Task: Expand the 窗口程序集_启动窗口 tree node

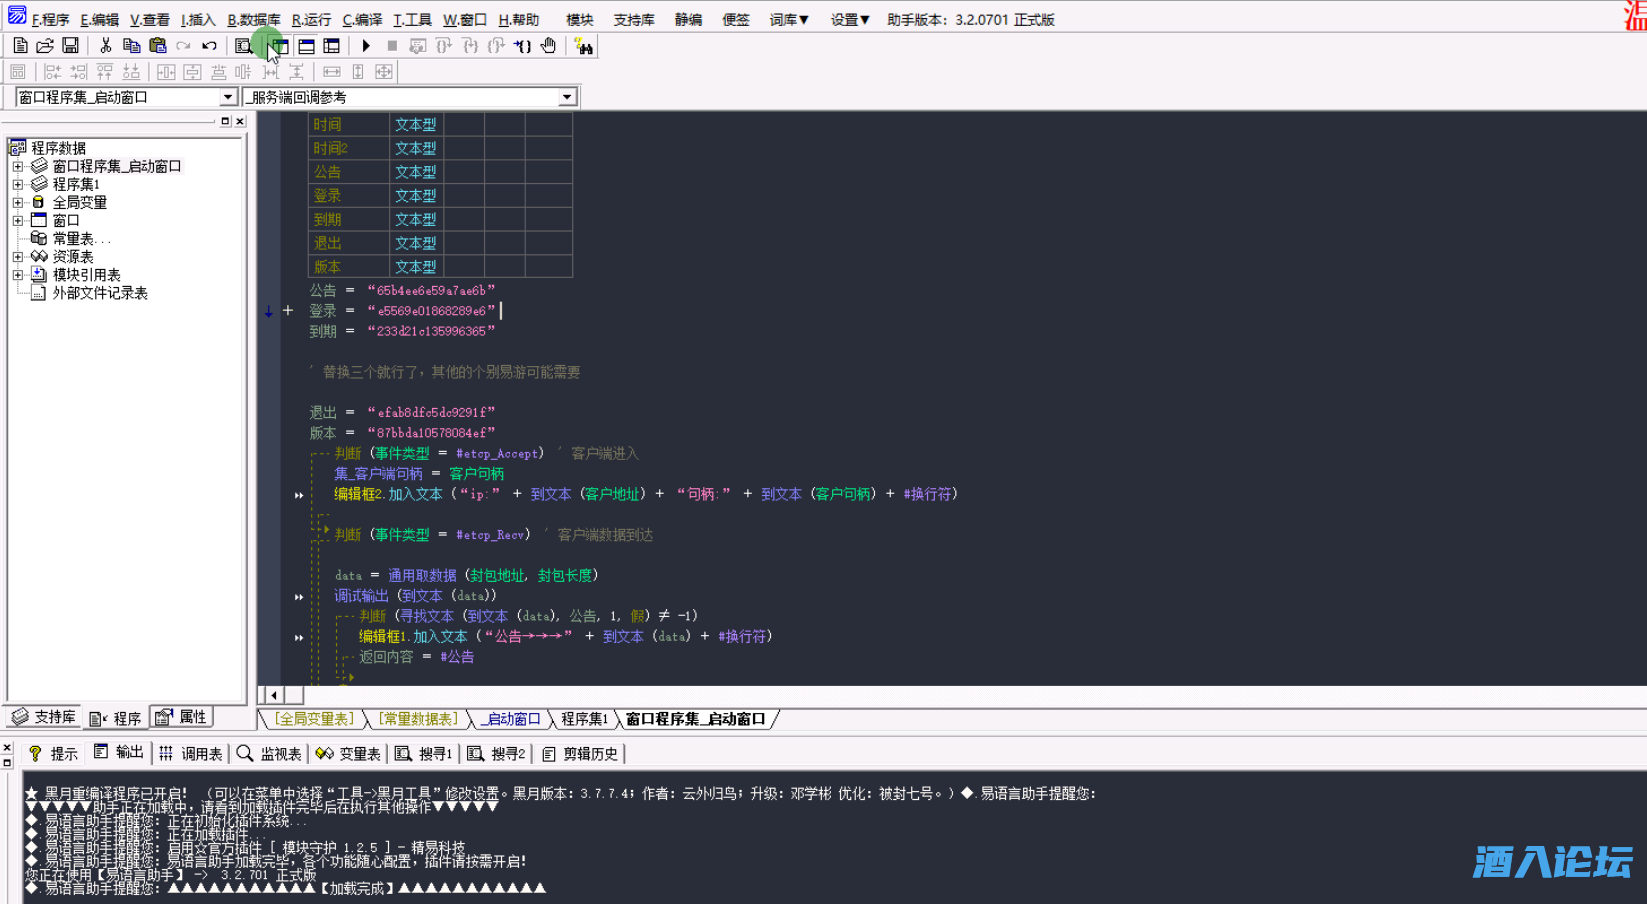Action: click(x=17, y=166)
